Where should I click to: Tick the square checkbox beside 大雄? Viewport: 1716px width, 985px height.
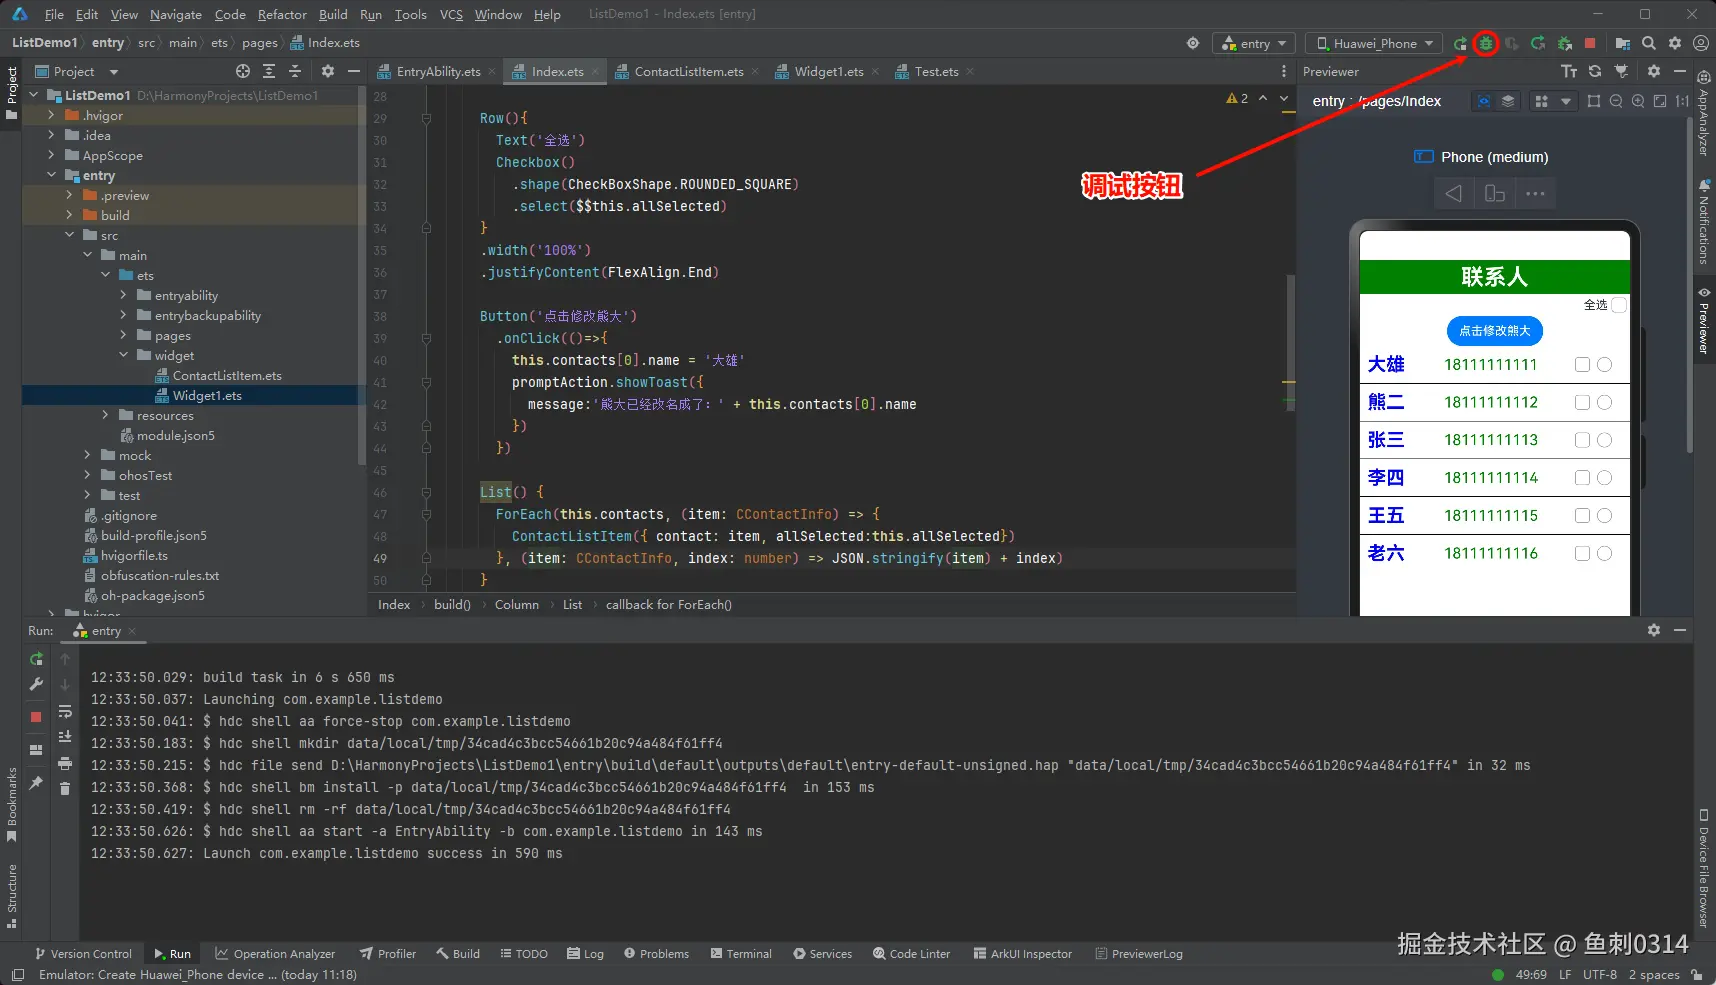pyautogui.click(x=1582, y=365)
